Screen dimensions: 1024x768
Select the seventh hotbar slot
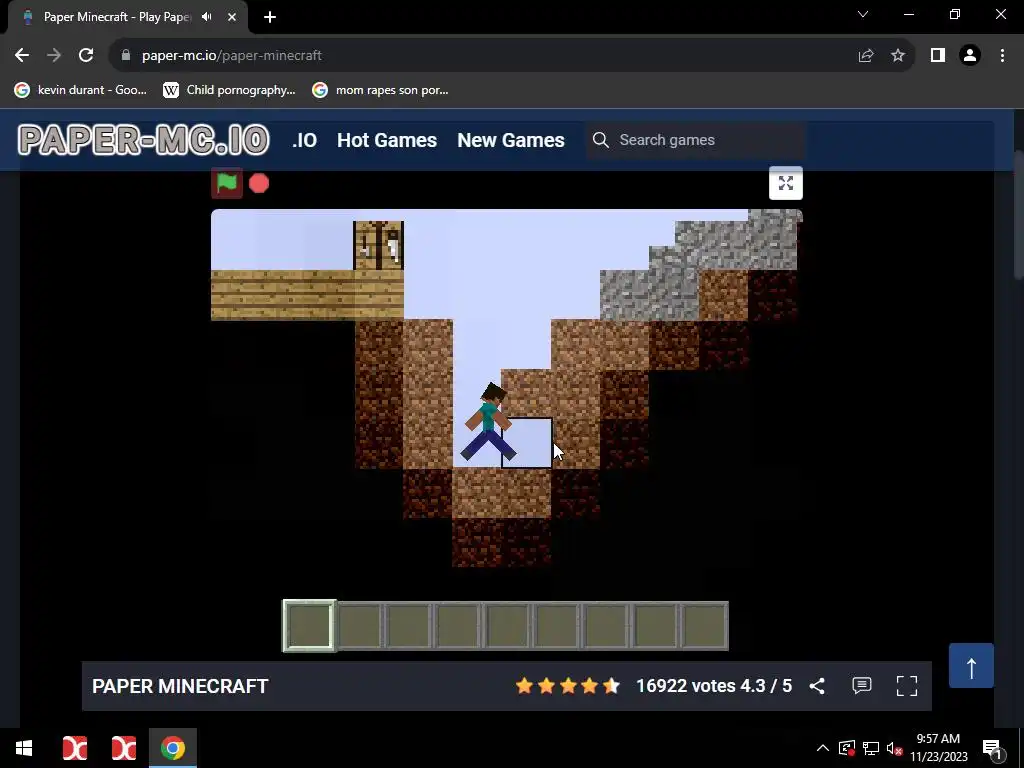point(605,626)
